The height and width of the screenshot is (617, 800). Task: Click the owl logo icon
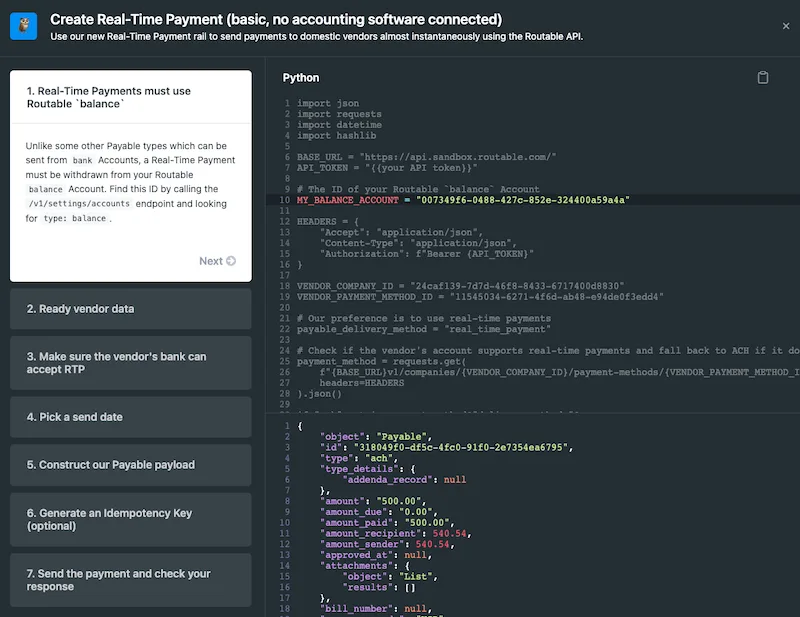pyautogui.click(x=23, y=26)
